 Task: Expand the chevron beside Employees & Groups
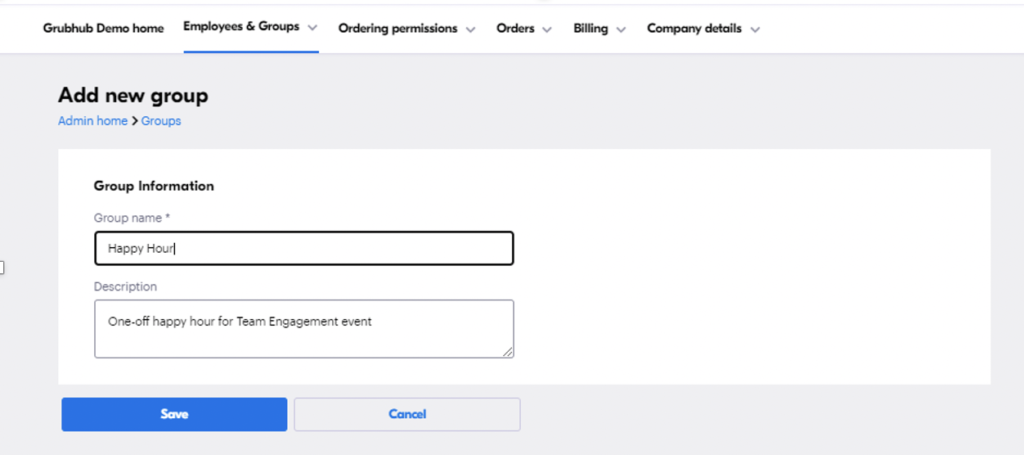pos(312,28)
